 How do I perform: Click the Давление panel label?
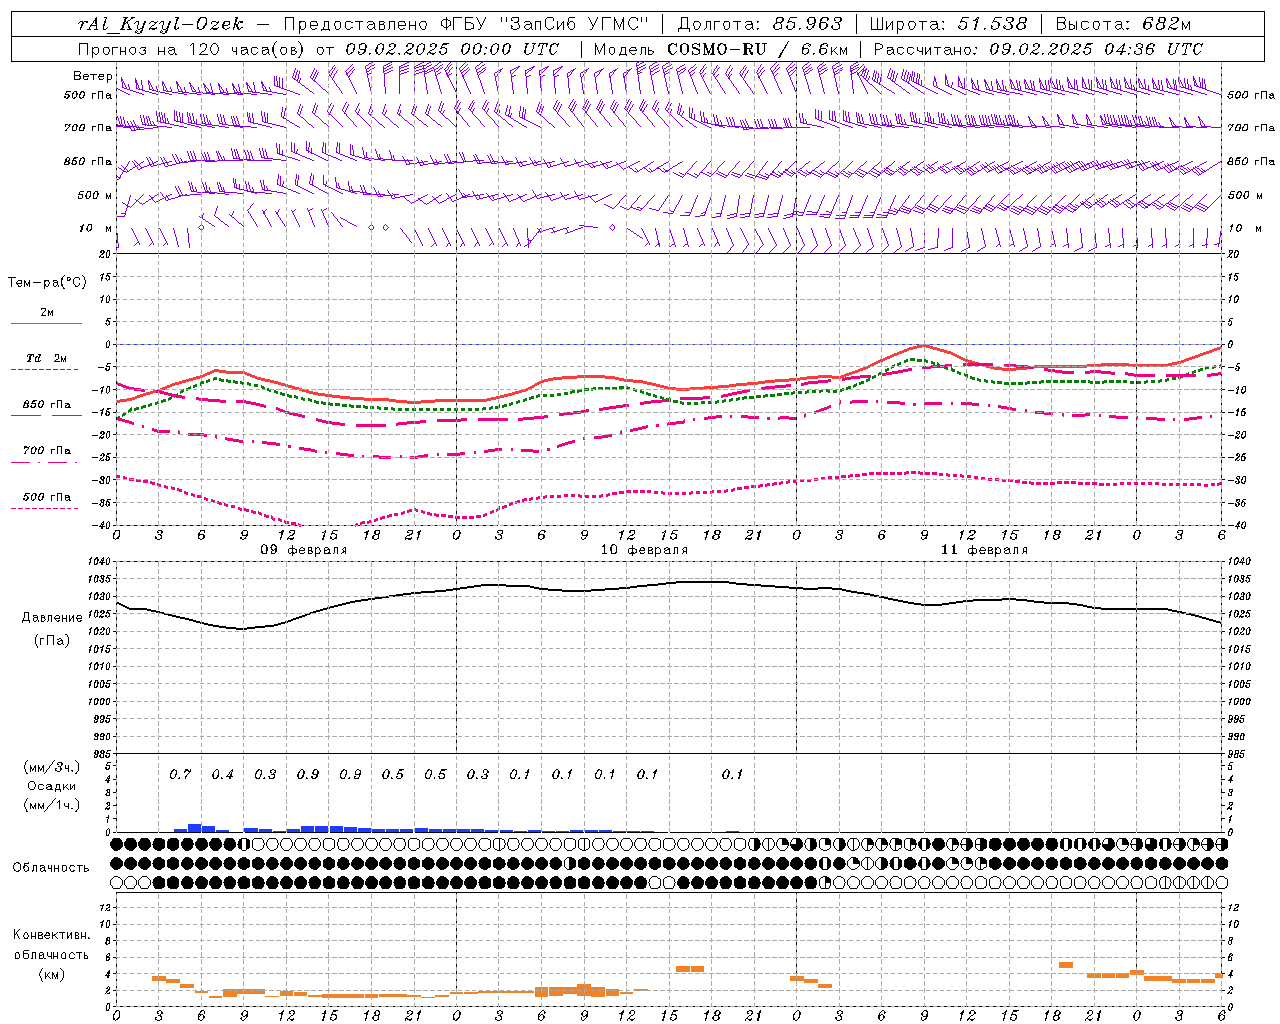coord(52,618)
